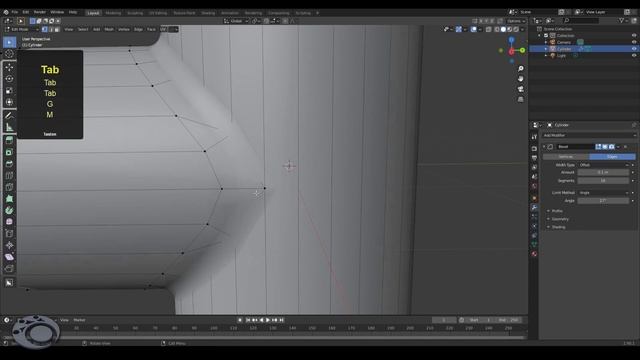Select the Shear tool
Image resolution: width=640 pixels, height=360 pixels.
point(9,257)
